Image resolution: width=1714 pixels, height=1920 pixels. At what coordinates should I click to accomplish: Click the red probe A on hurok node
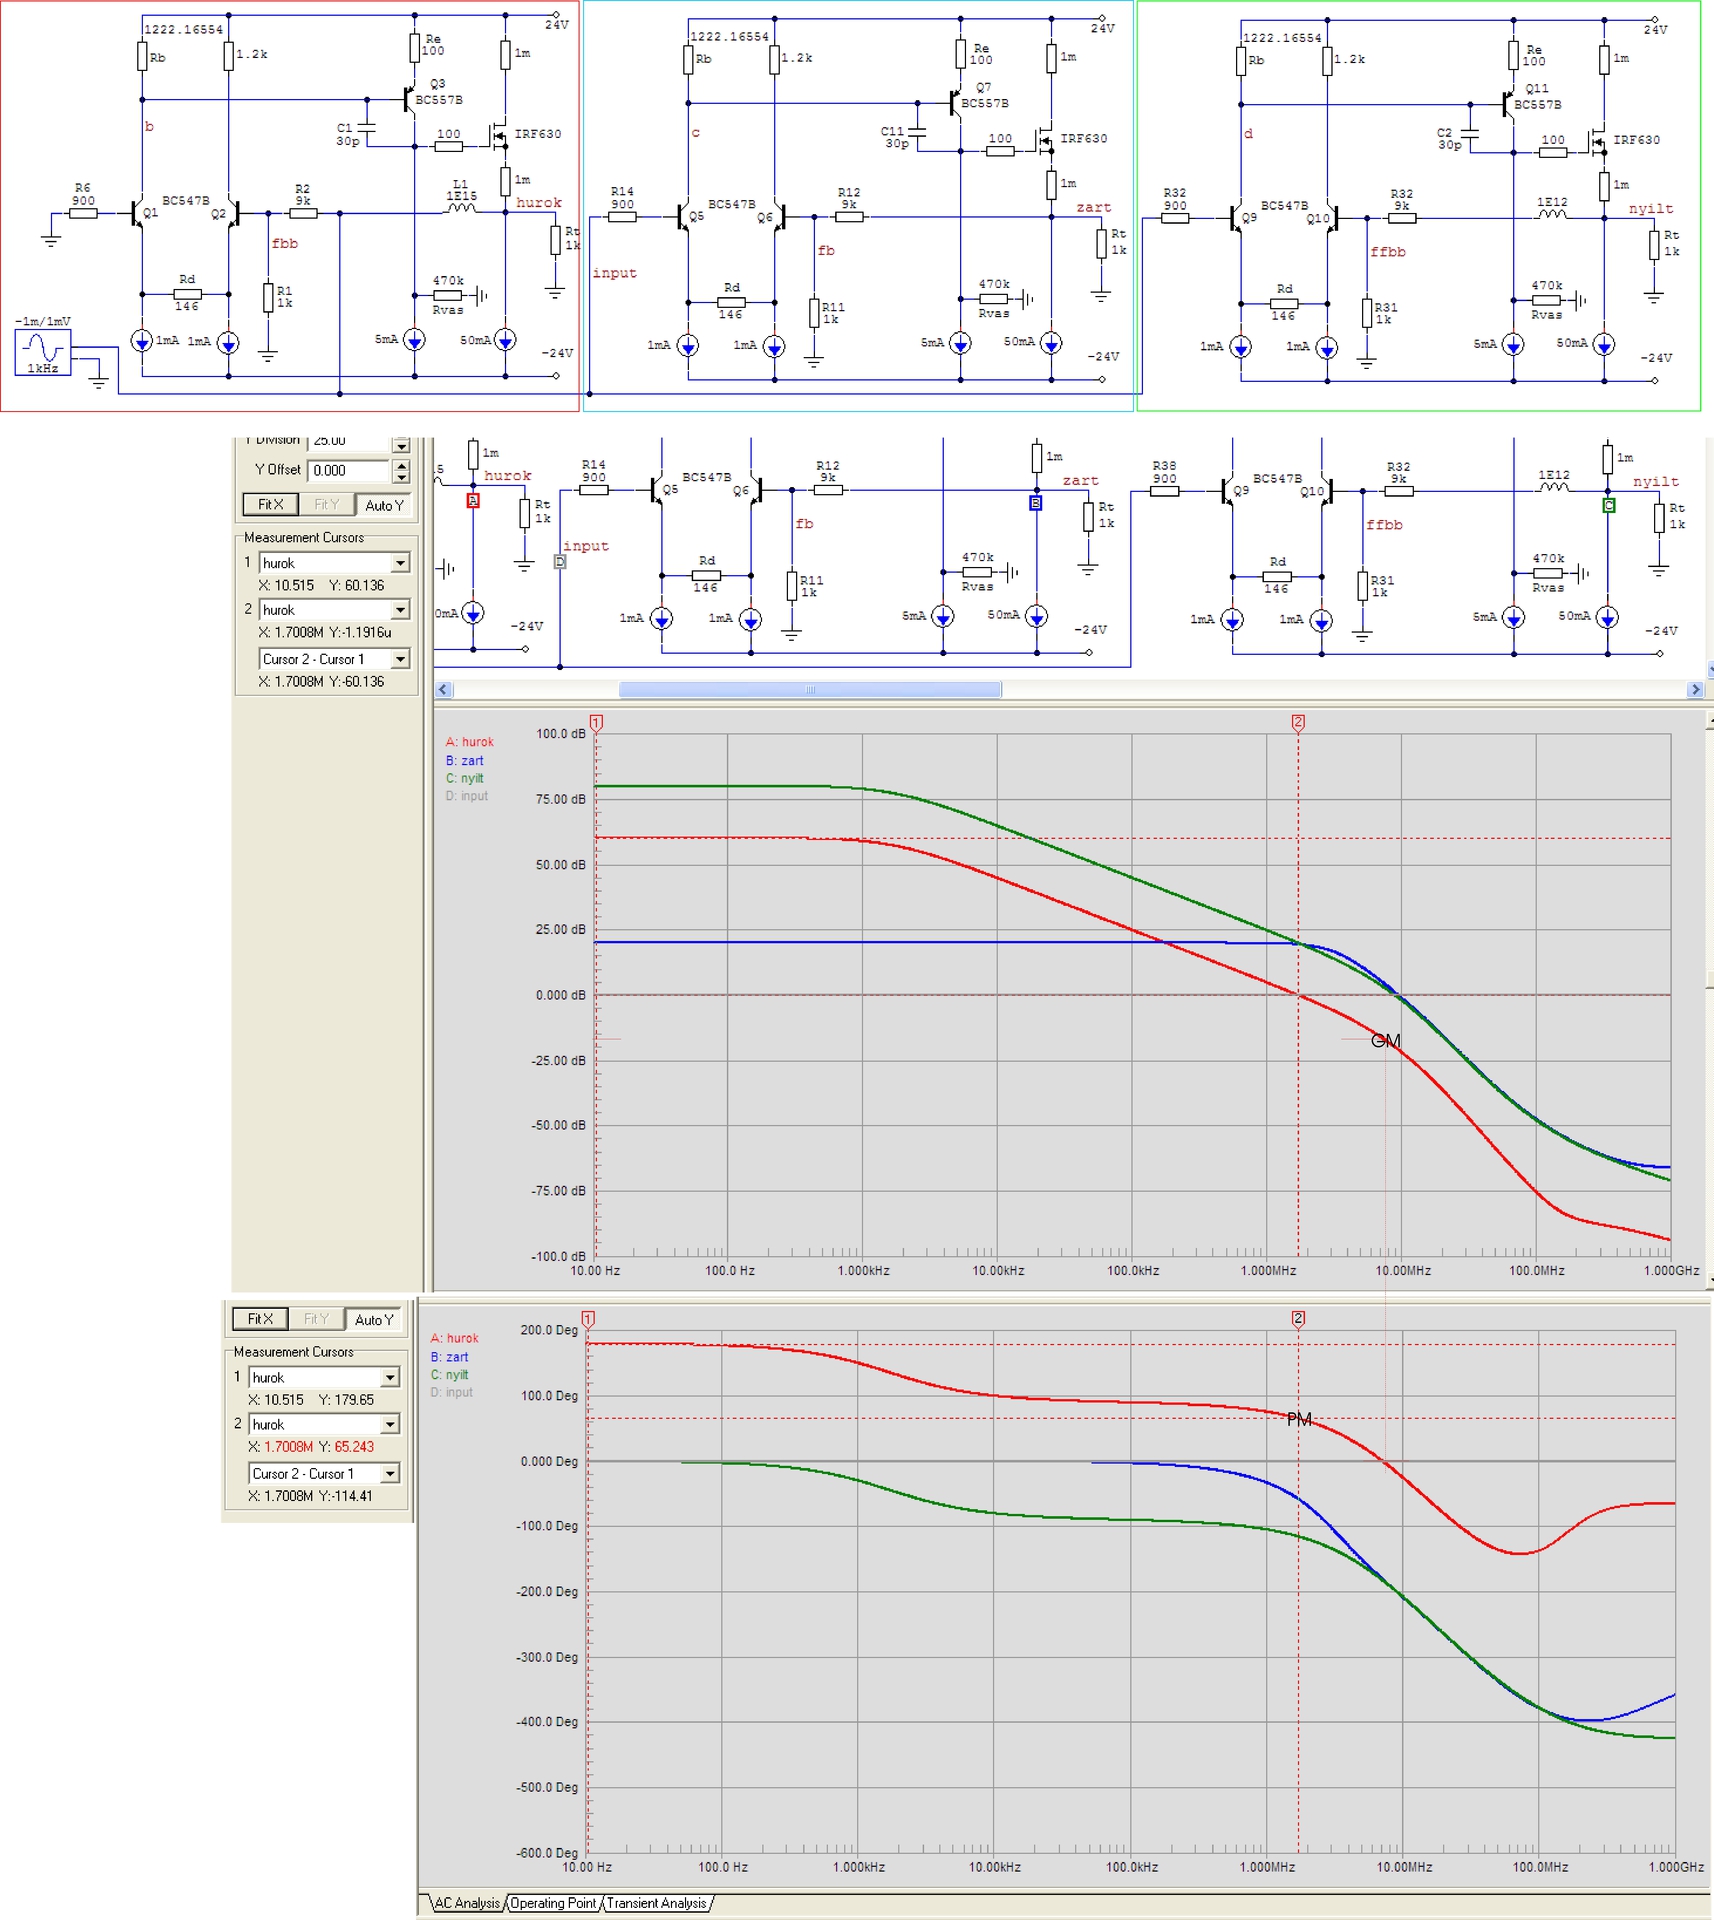[x=473, y=501]
